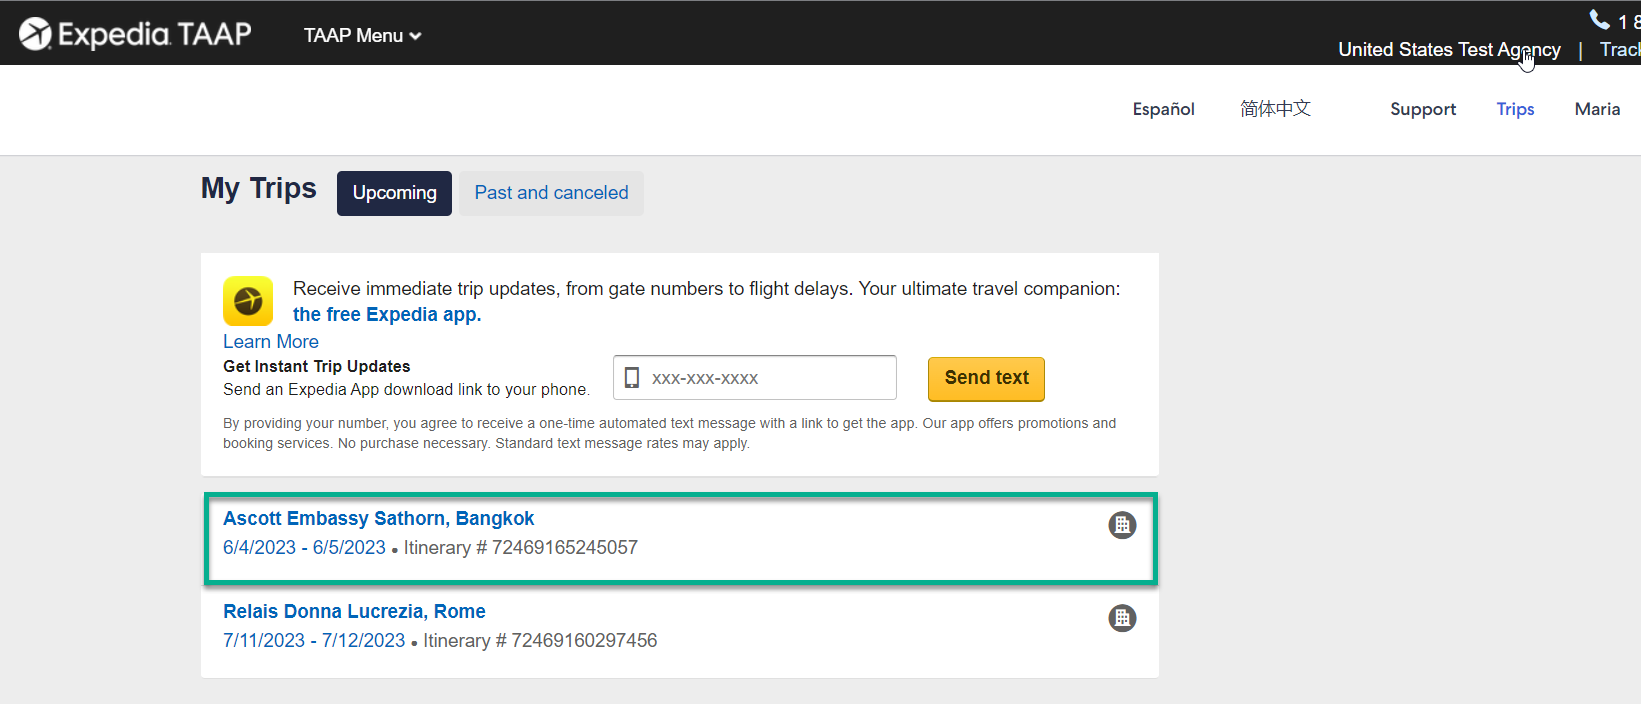Switch language to 简体中文
The height and width of the screenshot is (704, 1641).
click(x=1275, y=108)
